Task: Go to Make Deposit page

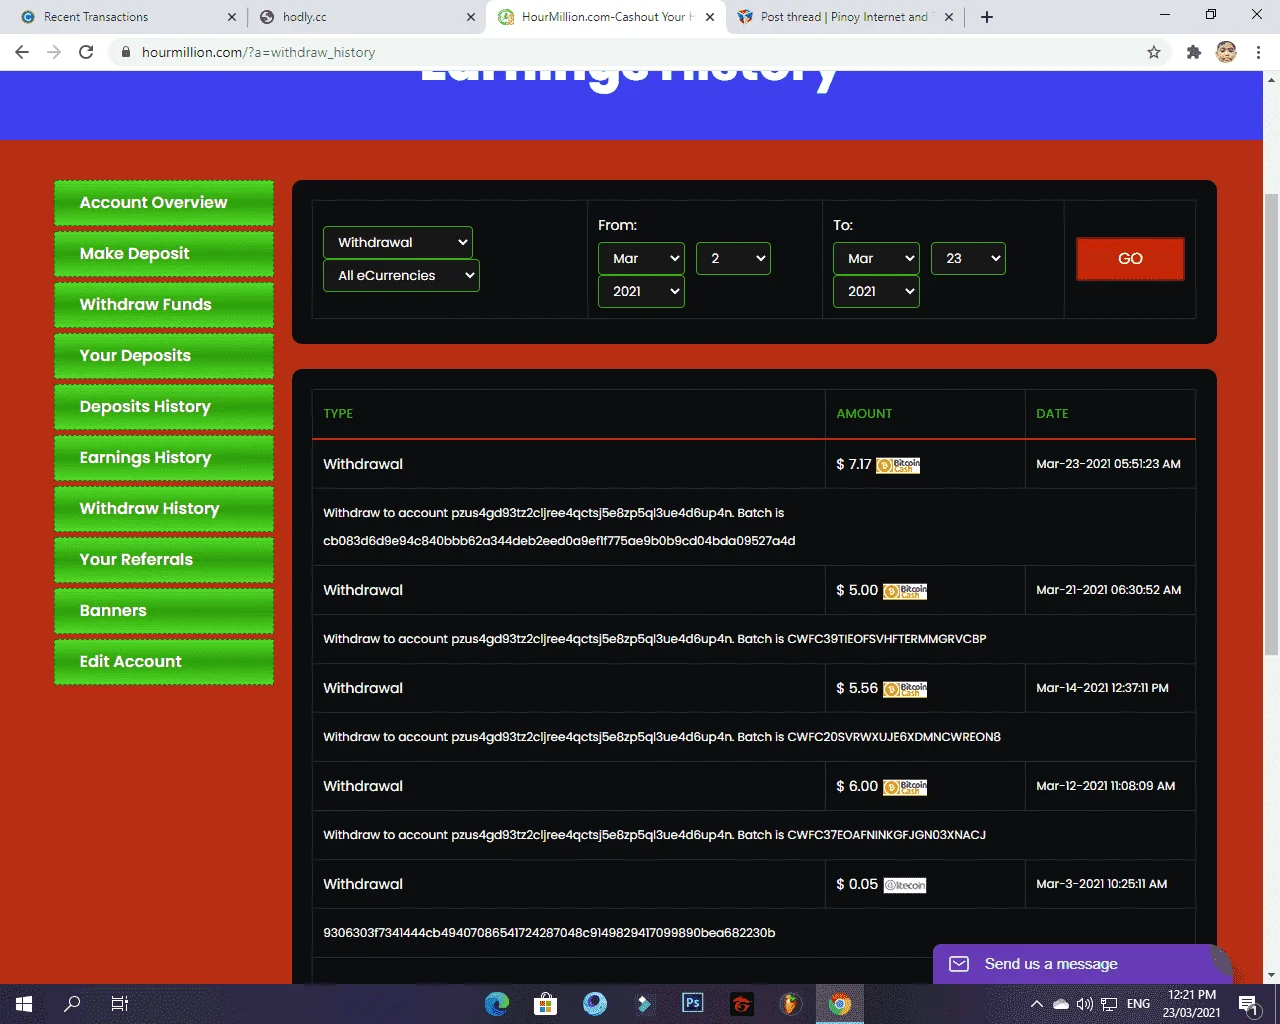Action: pos(164,254)
